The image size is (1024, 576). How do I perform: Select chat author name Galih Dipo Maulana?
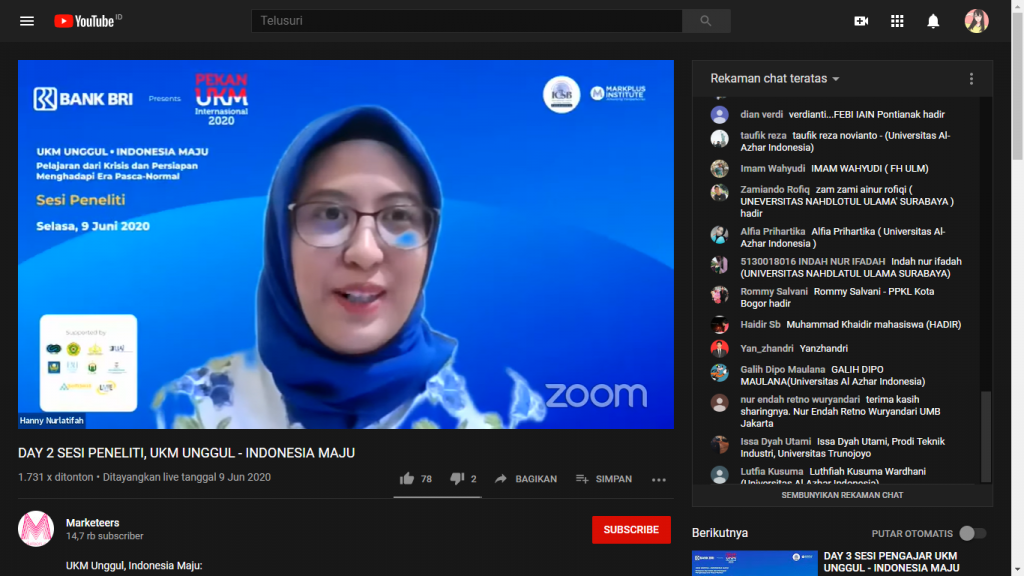click(x=782, y=370)
